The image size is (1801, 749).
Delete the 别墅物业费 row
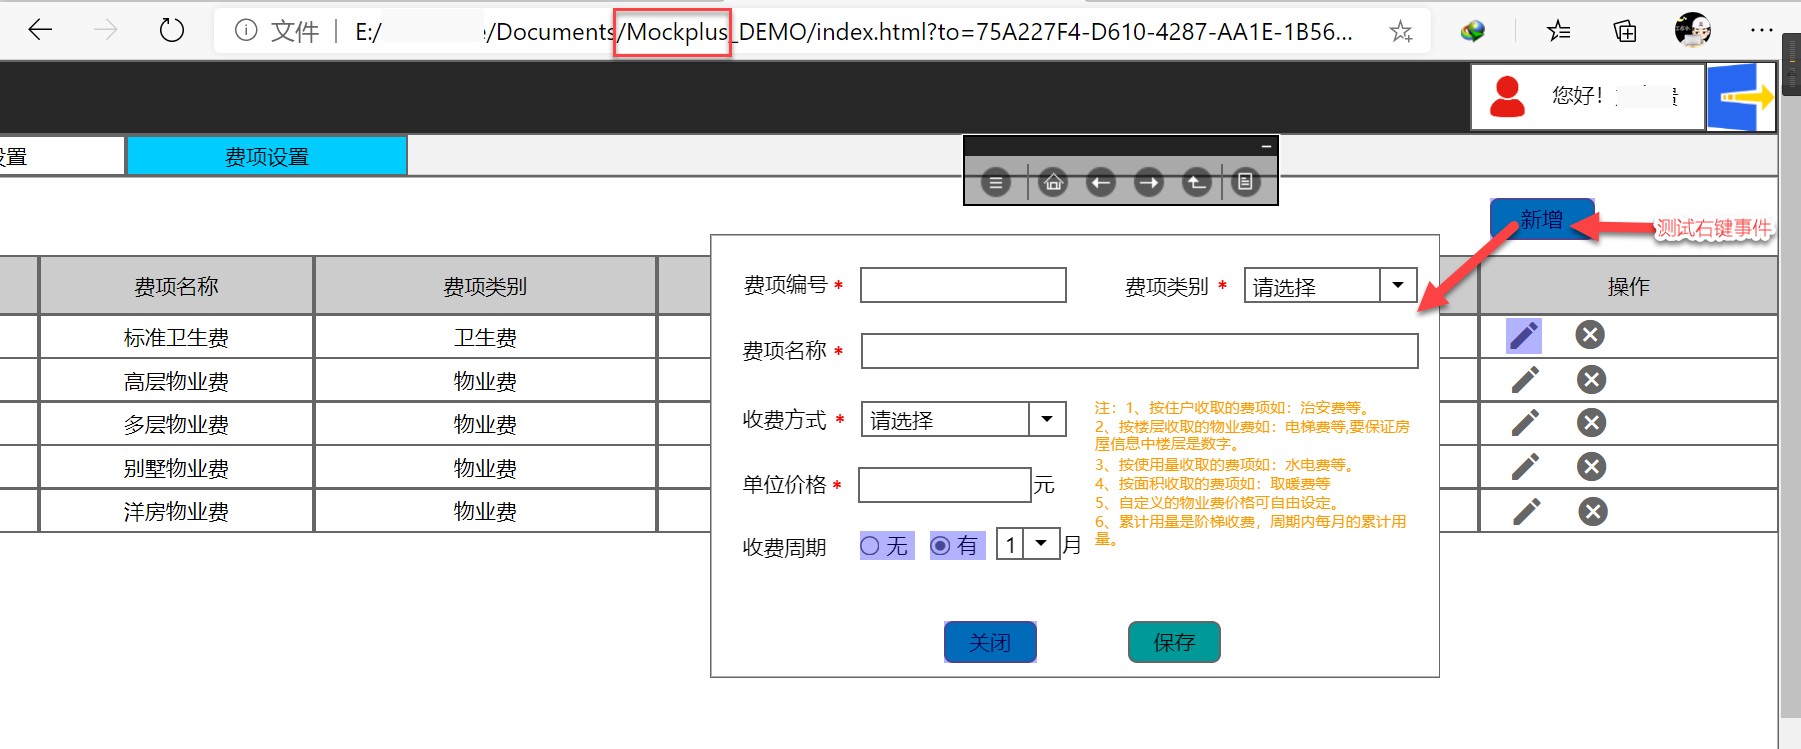point(1591,466)
